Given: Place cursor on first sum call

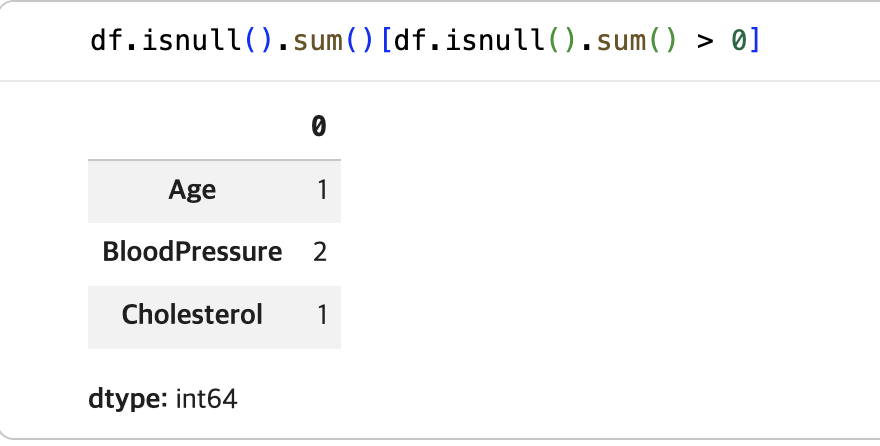Looking at the screenshot, I should [x=318, y=41].
